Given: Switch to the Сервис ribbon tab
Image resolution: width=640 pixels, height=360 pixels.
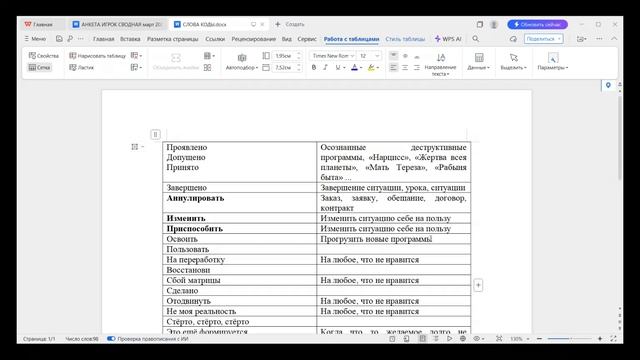Looking at the screenshot, I should pyautogui.click(x=307, y=39).
